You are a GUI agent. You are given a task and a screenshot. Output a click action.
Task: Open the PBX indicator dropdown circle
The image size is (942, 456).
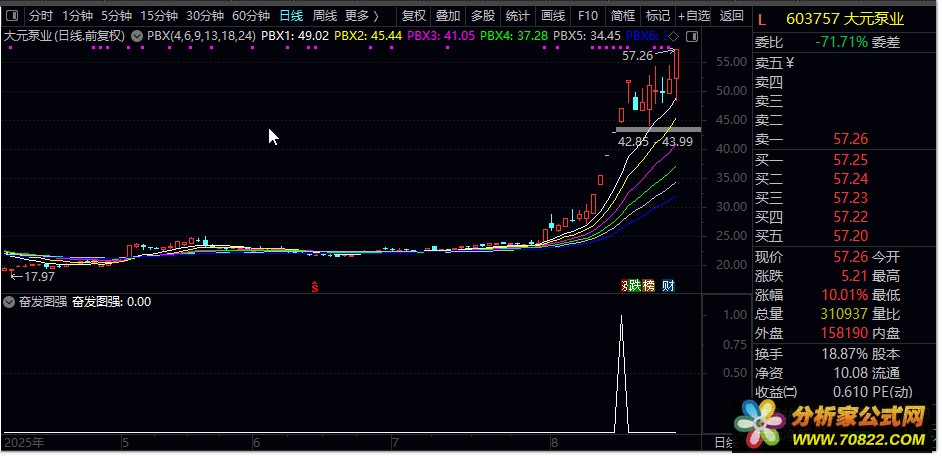(137, 36)
